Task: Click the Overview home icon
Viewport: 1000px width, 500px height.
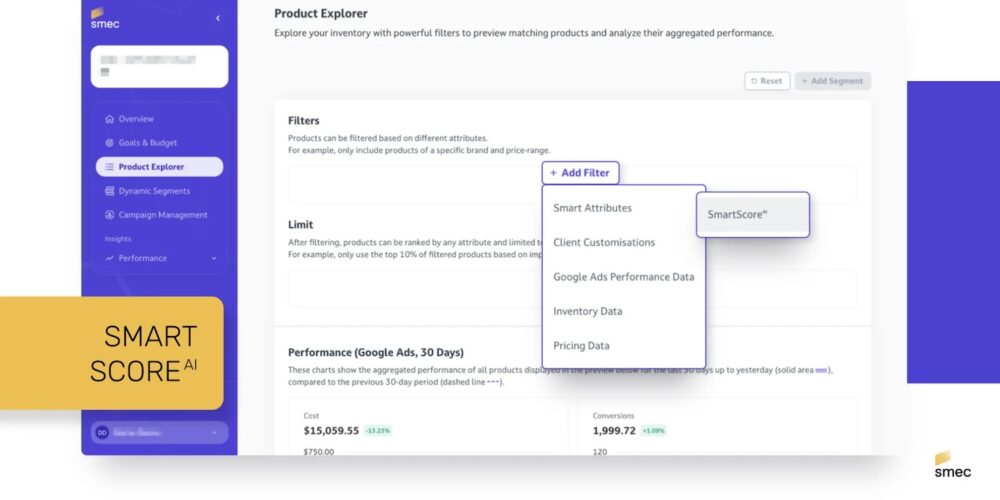Action: coord(110,119)
